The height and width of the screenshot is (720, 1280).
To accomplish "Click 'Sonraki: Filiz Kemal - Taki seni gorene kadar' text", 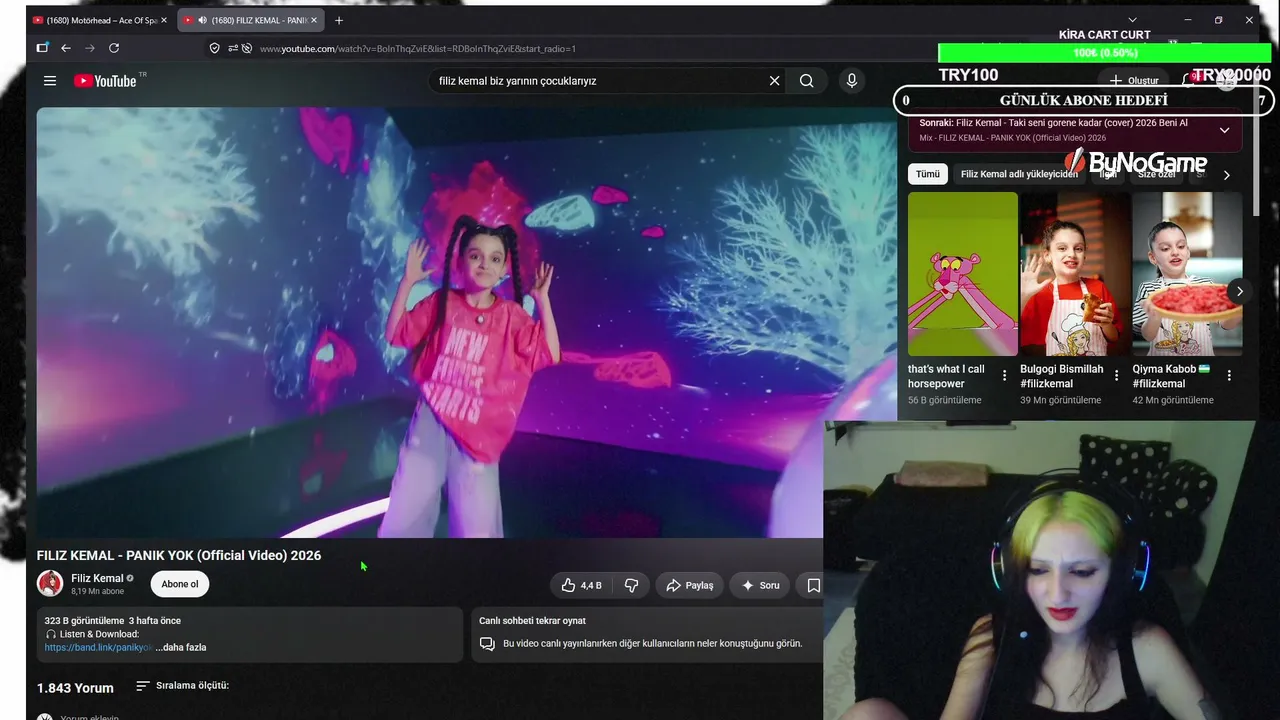I will coord(1053,123).
